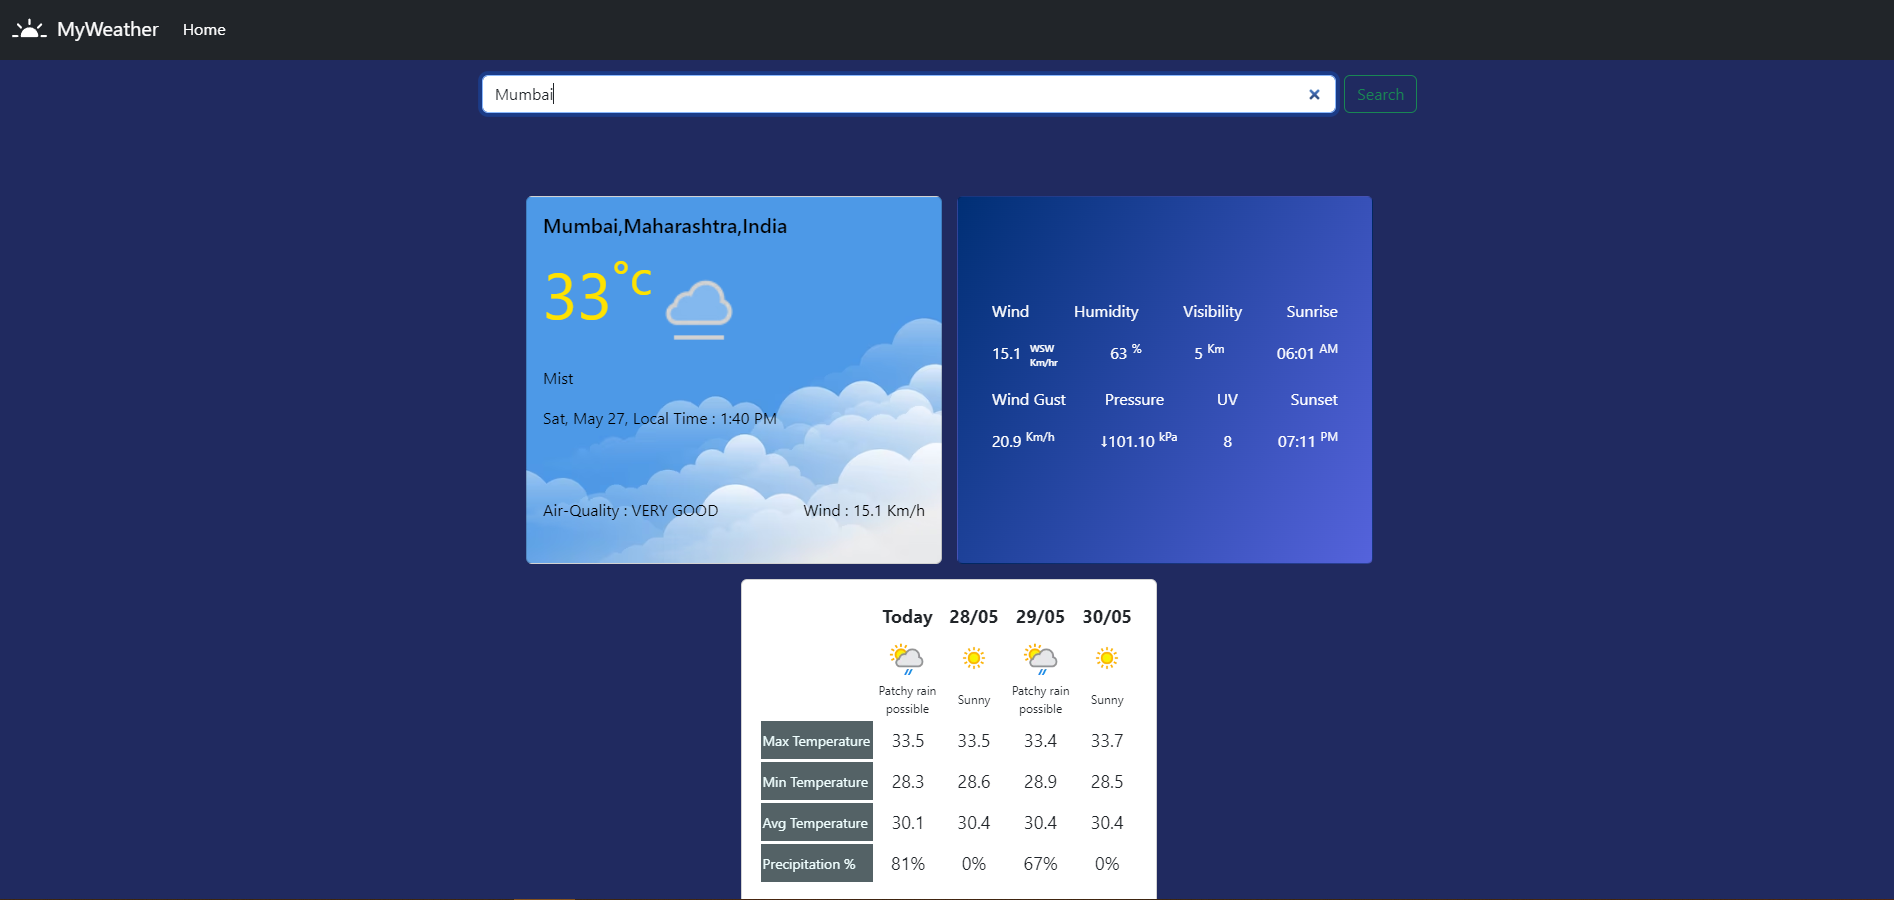Select the patchy rain icon under 29/05
This screenshot has height=900, width=1894.
(1040, 658)
